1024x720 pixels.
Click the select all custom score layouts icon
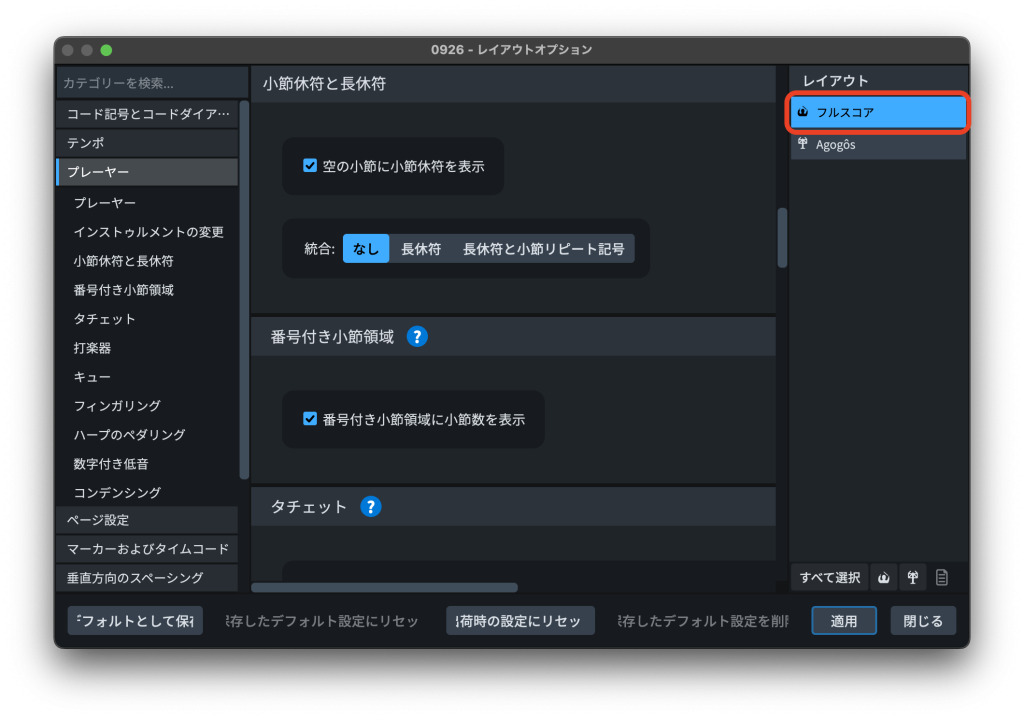point(941,577)
